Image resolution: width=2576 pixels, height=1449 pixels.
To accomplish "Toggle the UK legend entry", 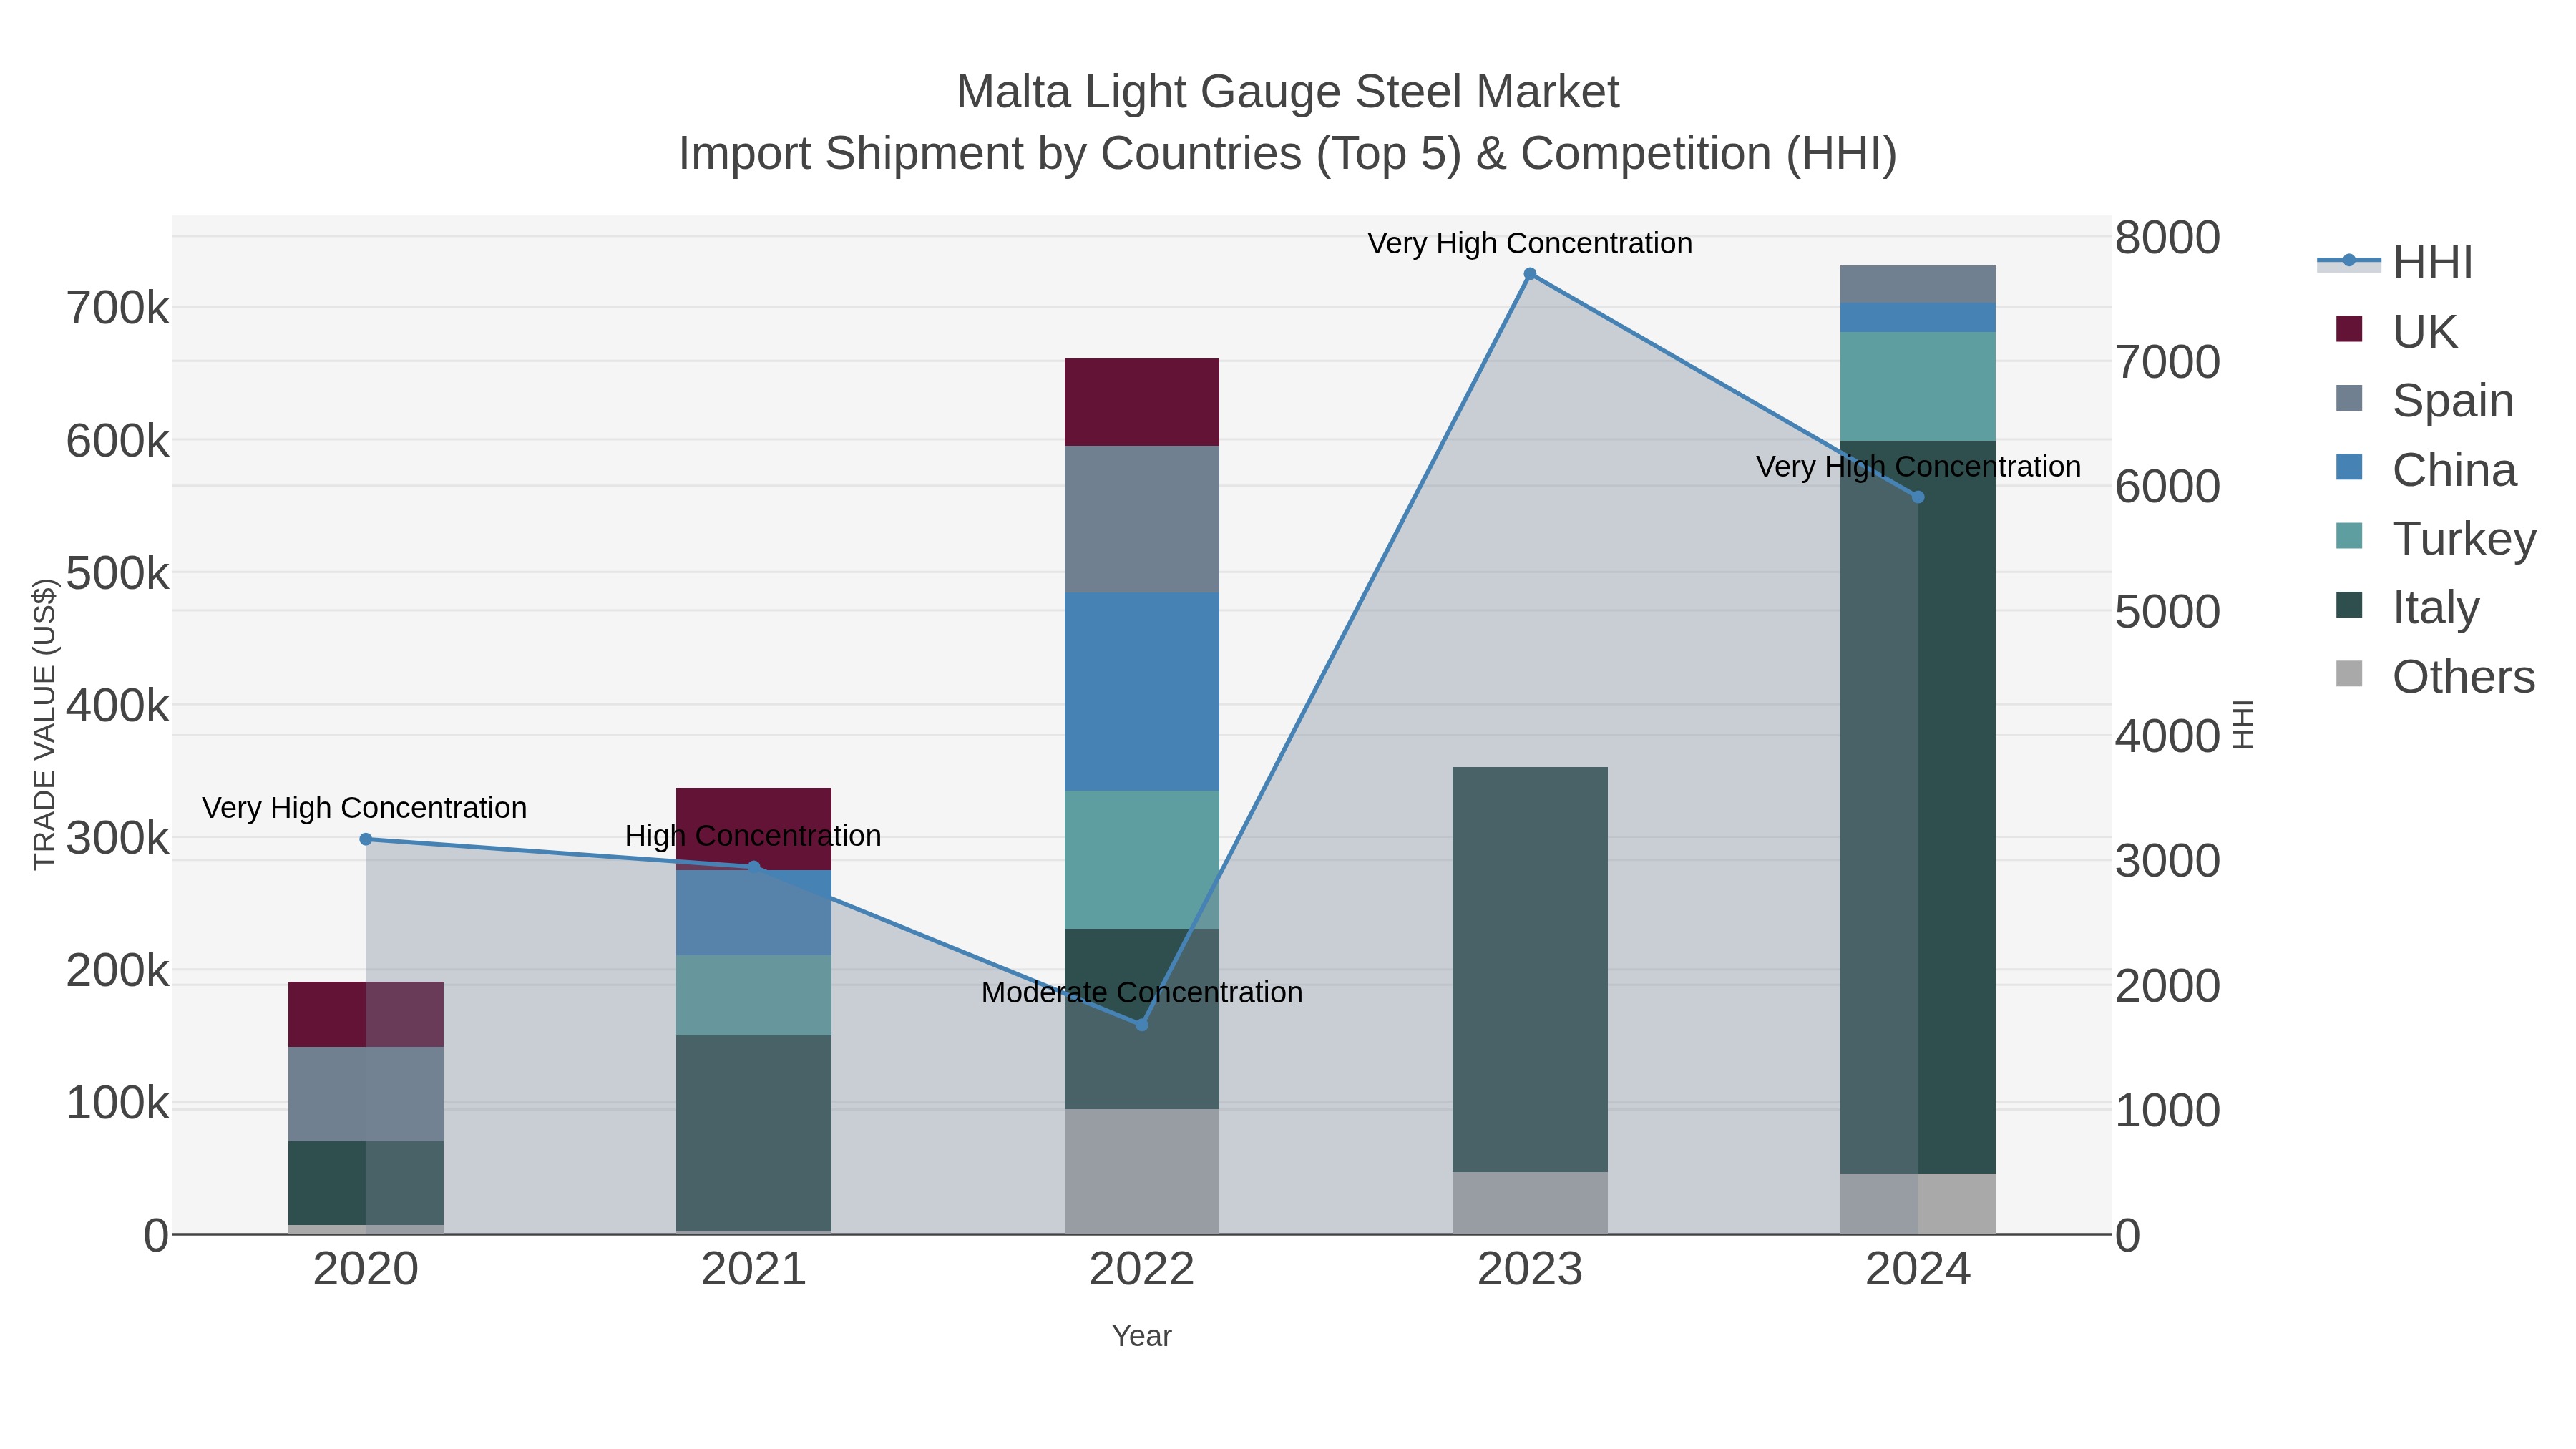I will (2396, 331).
